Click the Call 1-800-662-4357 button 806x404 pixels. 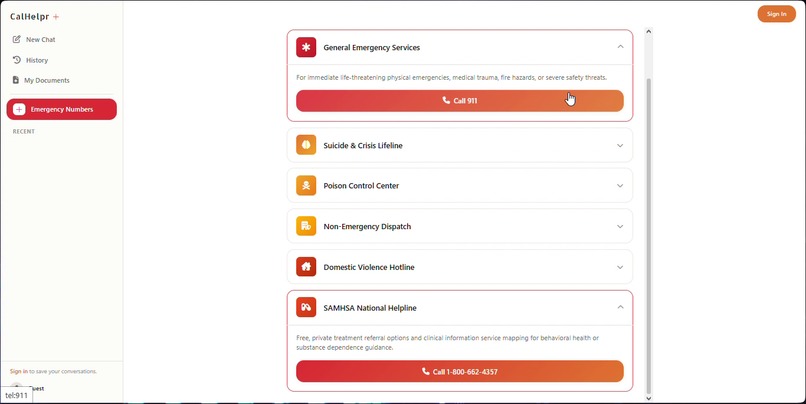460,371
